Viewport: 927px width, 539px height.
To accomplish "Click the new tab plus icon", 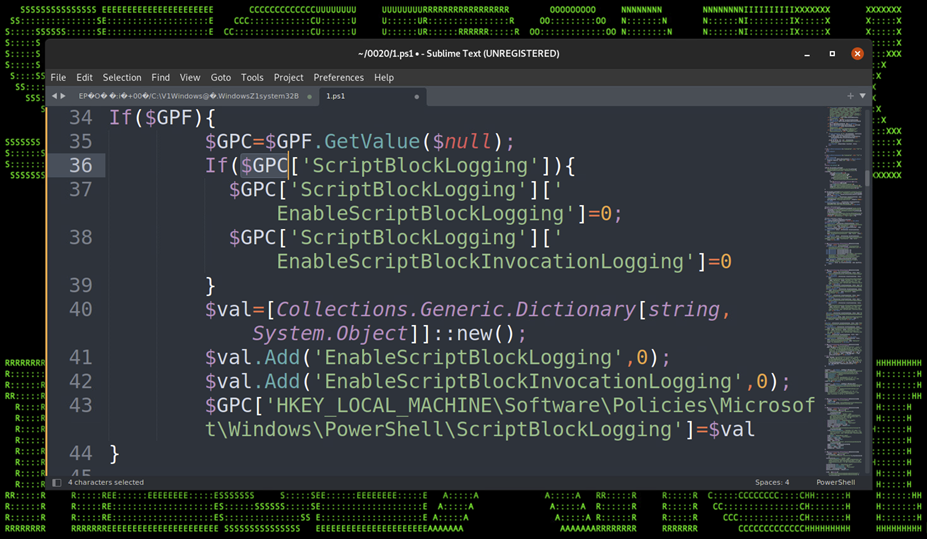I will (850, 96).
